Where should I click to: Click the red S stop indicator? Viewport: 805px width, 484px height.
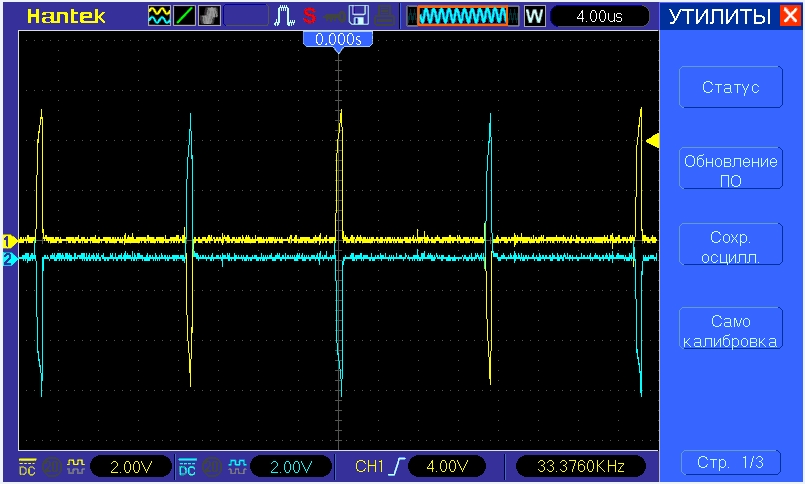coord(309,16)
